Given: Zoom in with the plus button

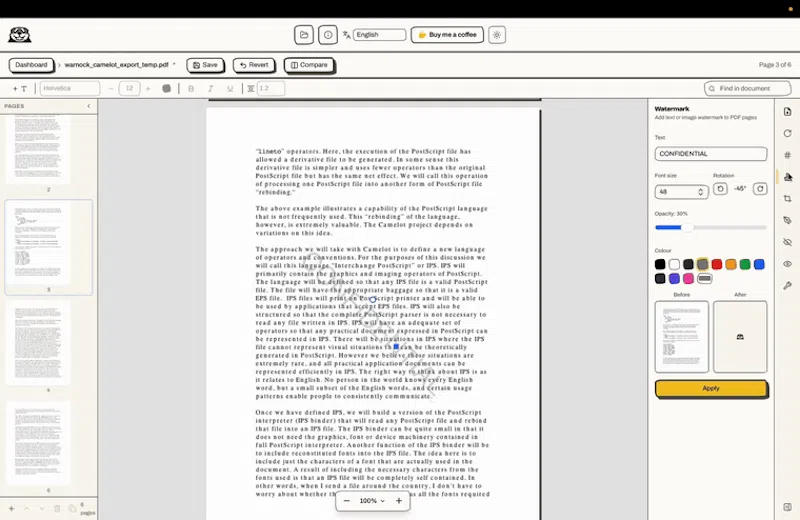Looking at the screenshot, I should coord(399,501).
